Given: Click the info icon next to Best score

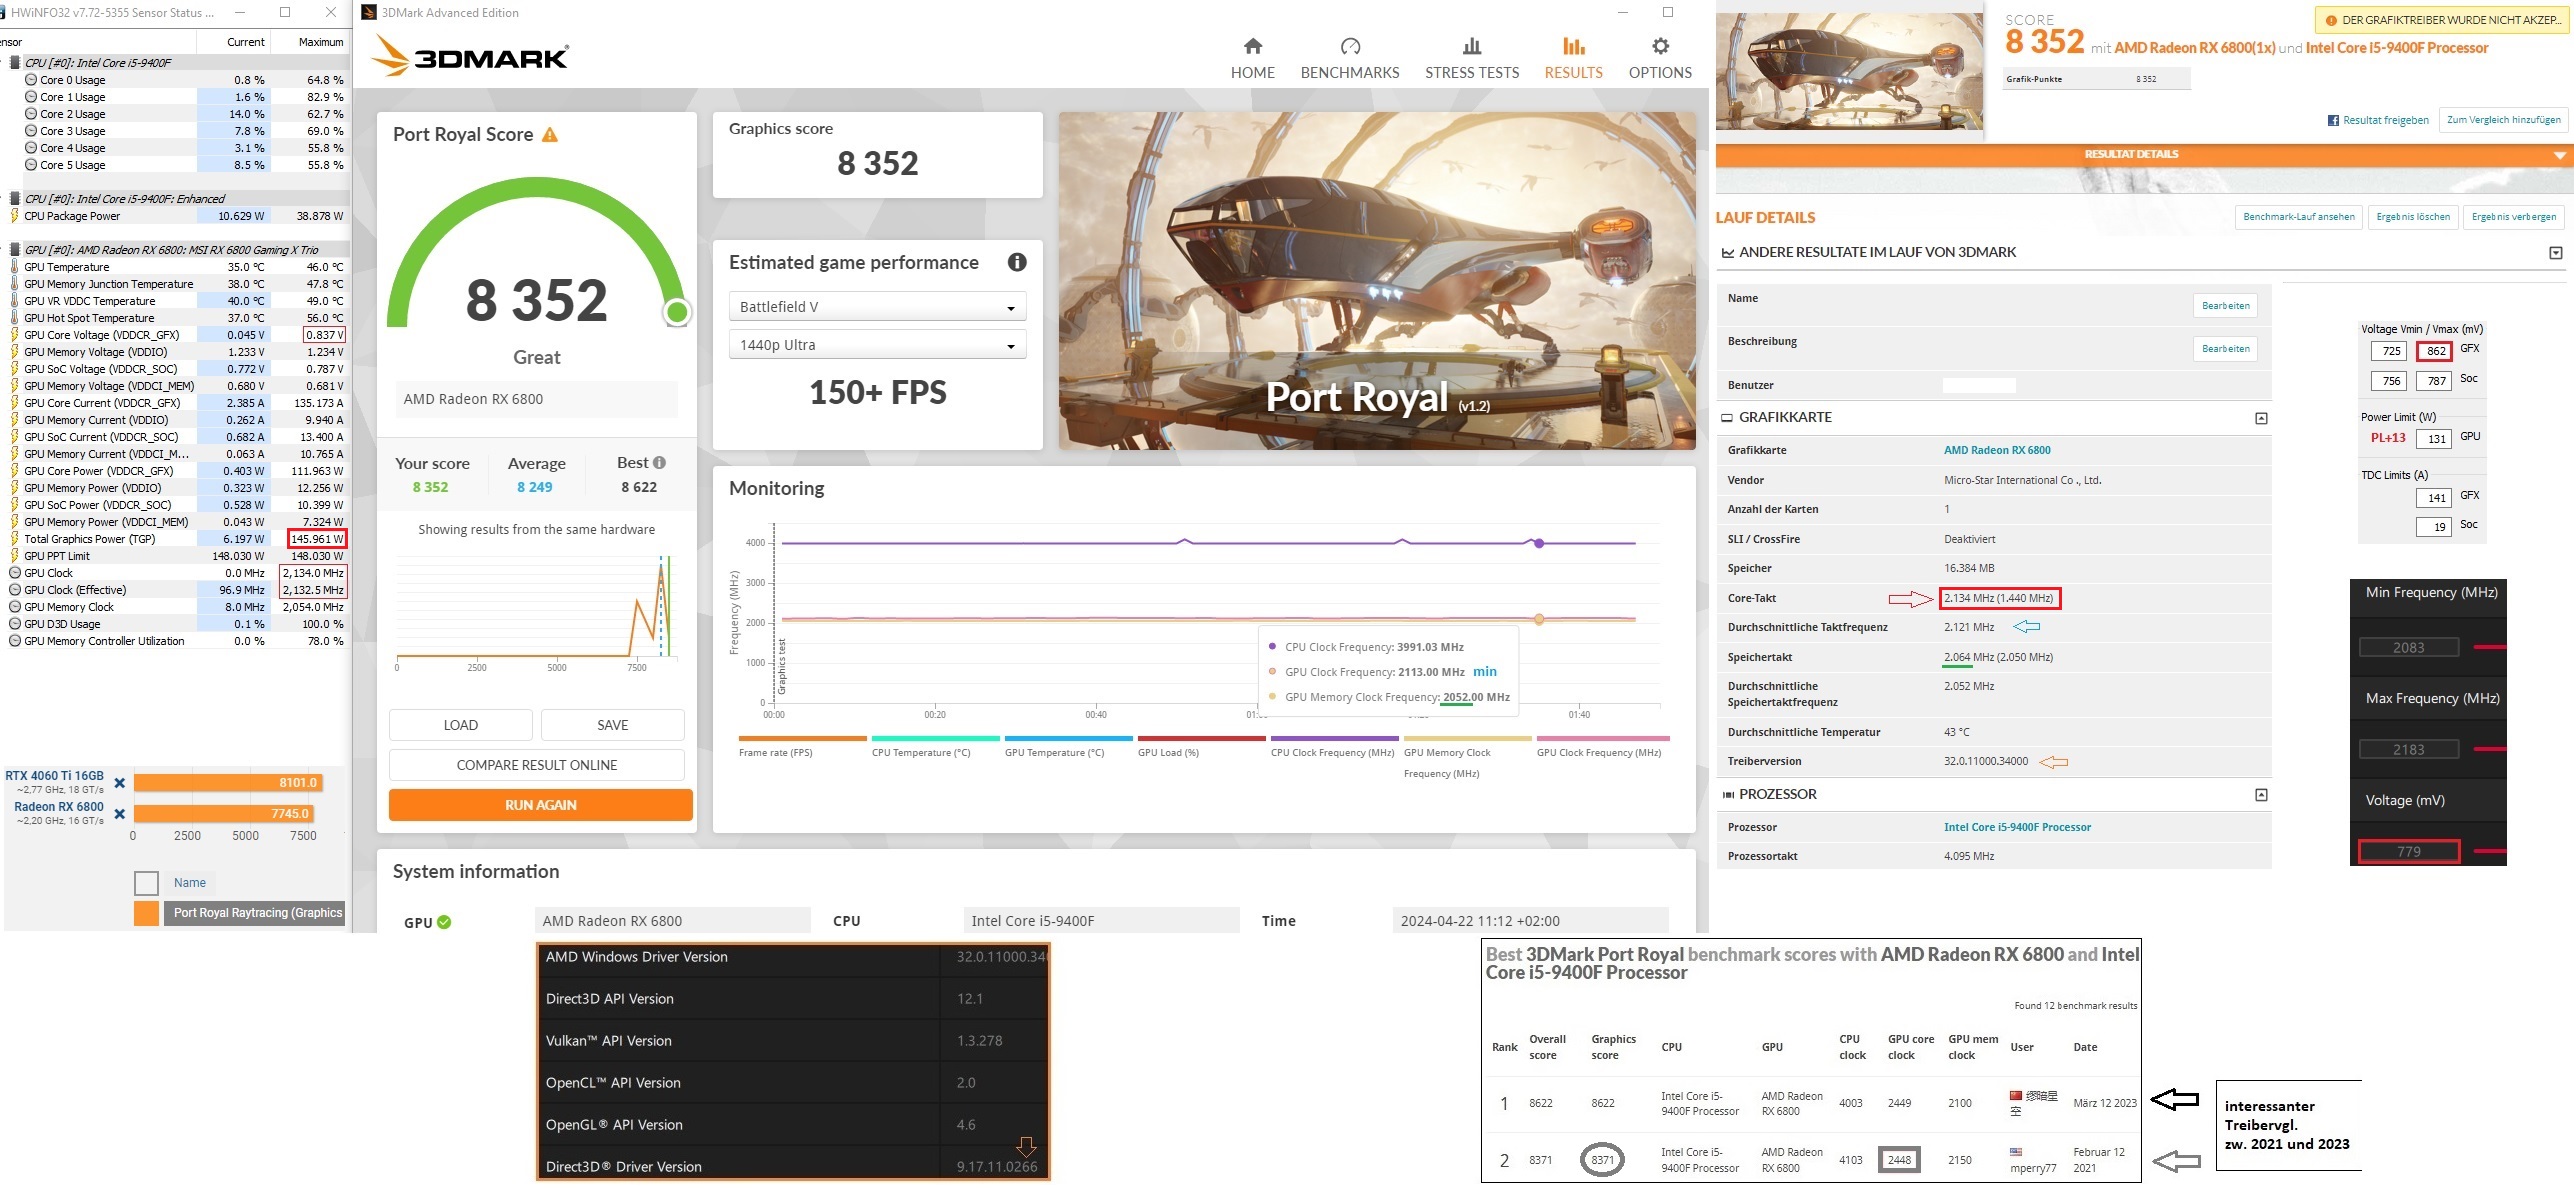Looking at the screenshot, I should pos(659,463).
